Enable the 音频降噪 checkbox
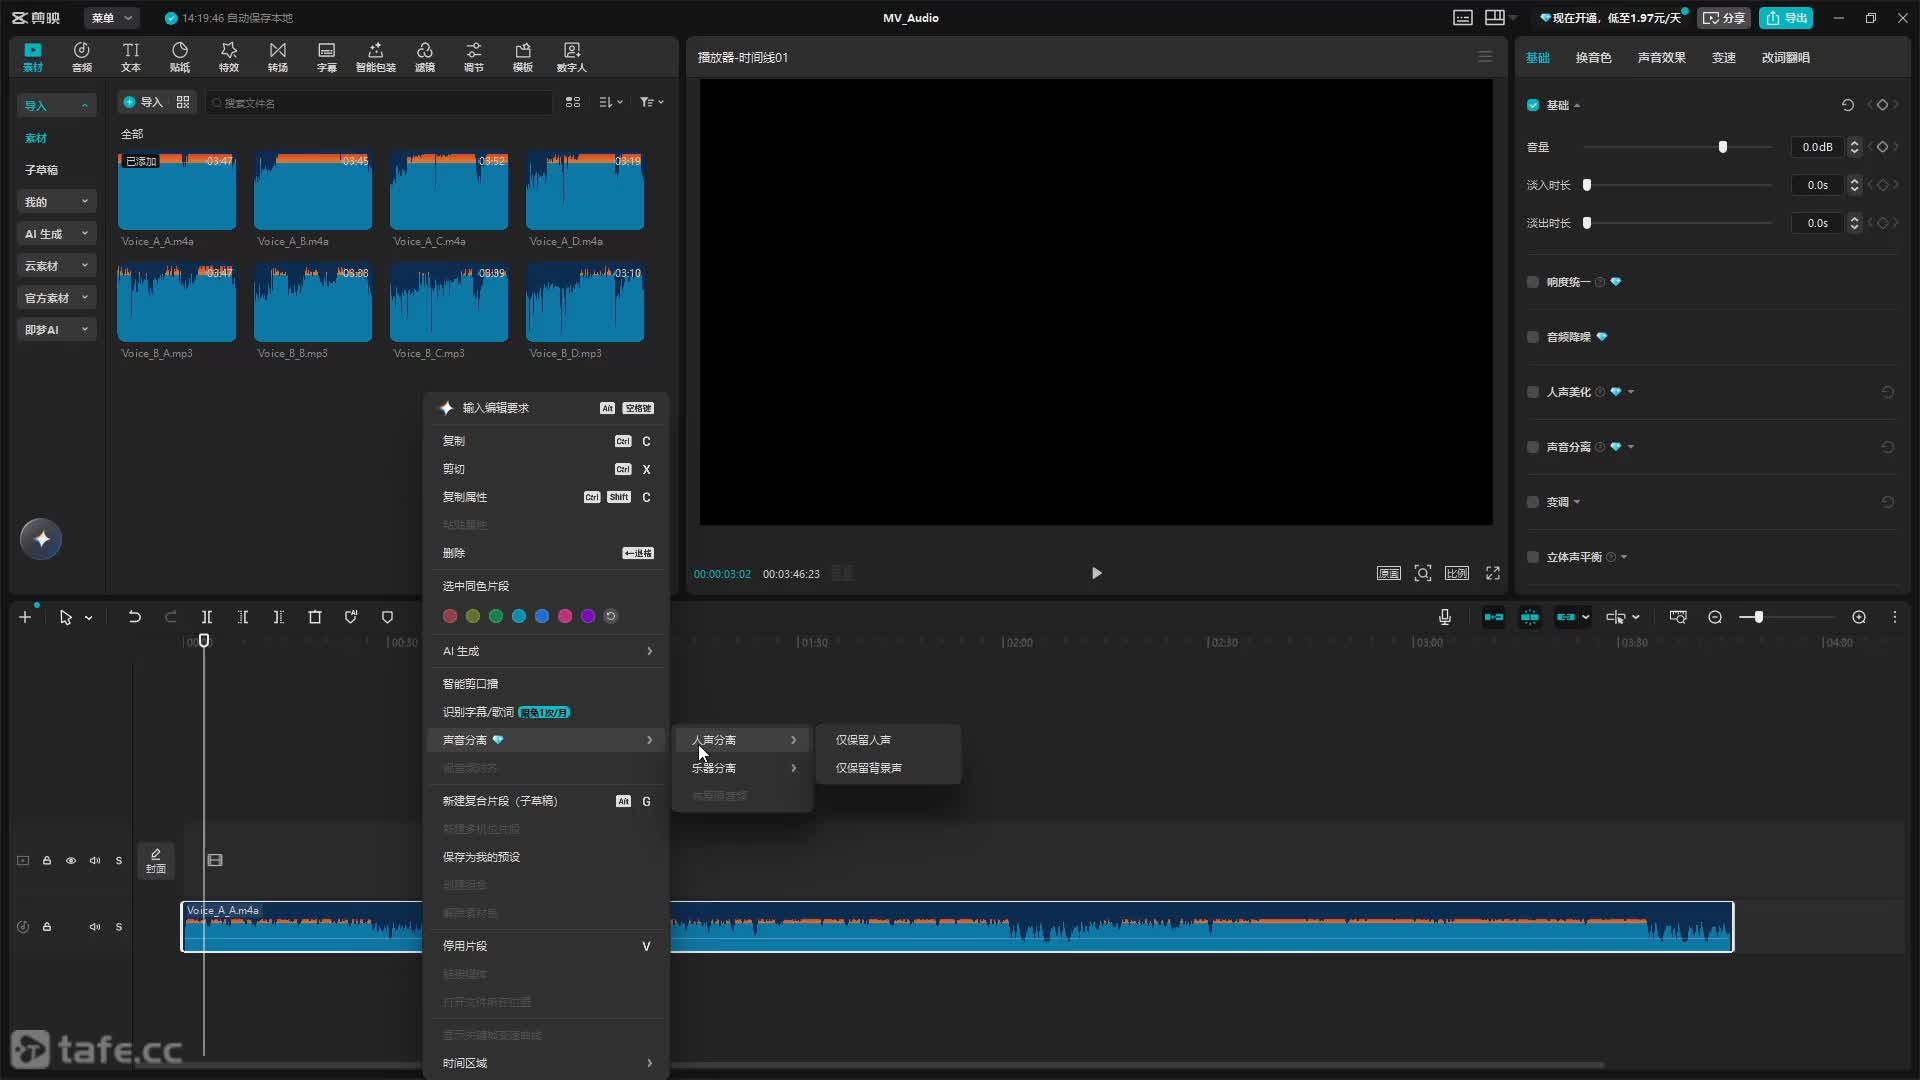 pos(1533,337)
